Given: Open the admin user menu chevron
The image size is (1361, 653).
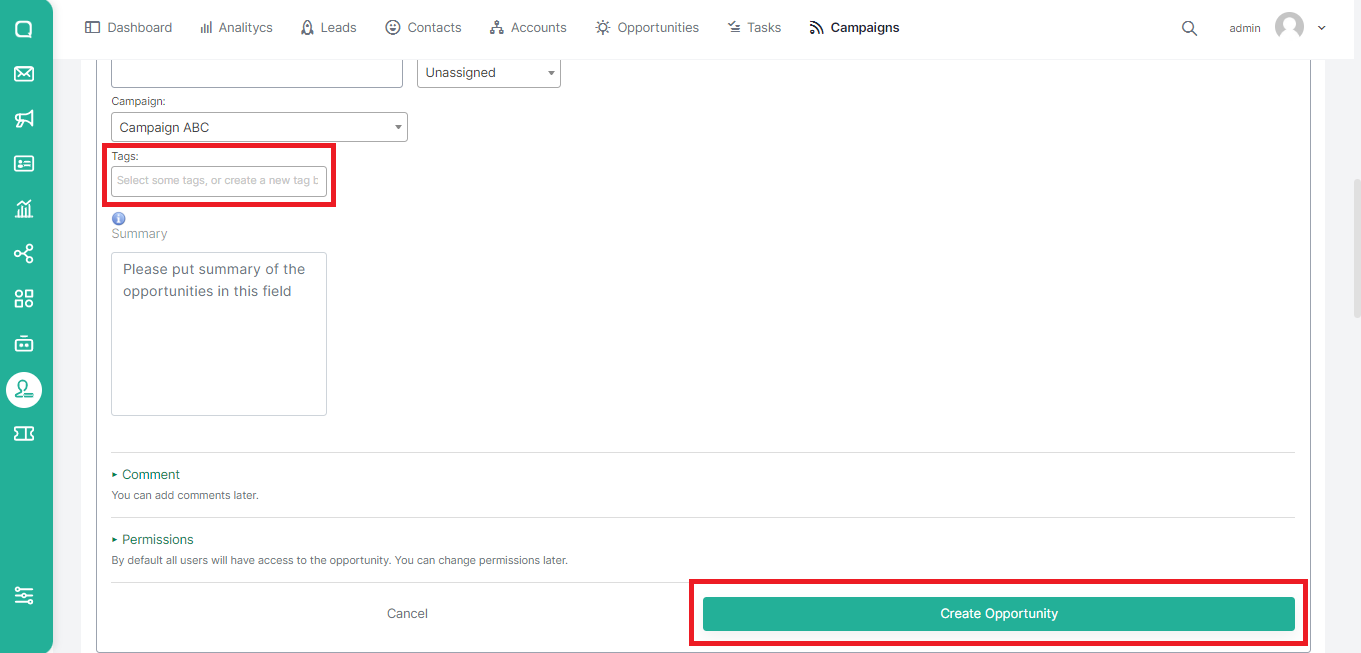Looking at the screenshot, I should (1322, 28).
